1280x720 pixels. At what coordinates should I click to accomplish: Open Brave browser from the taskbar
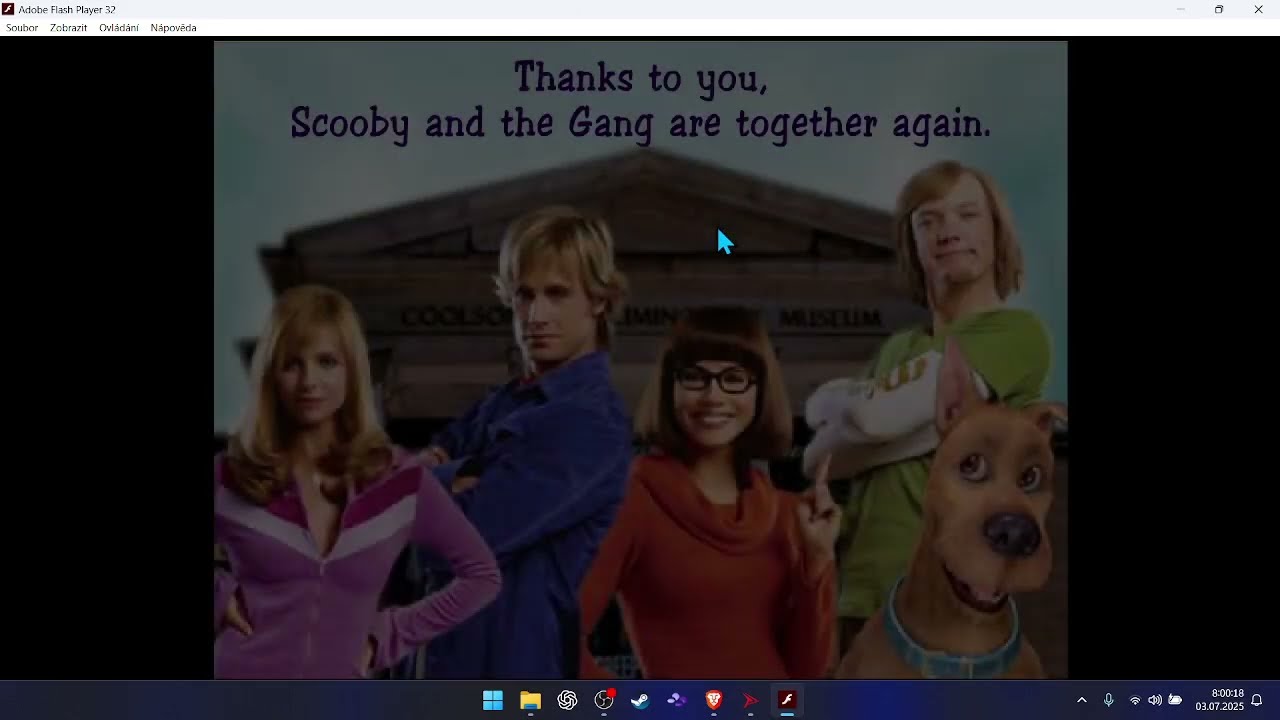click(714, 700)
